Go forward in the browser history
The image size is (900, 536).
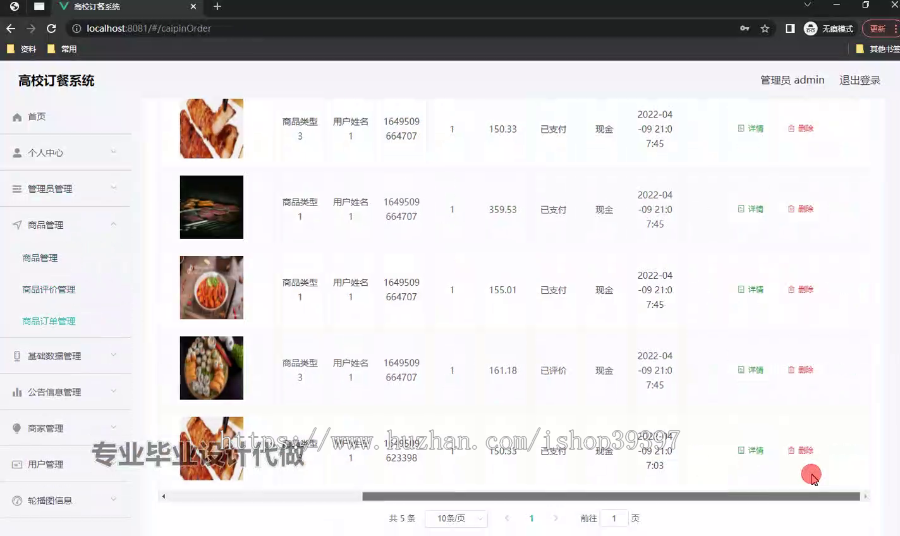coord(31,28)
